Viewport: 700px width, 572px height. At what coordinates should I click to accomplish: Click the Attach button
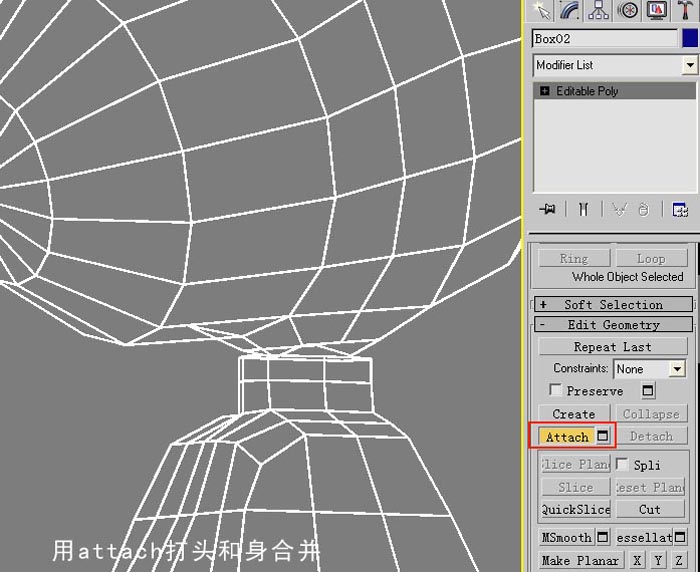pos(567,436)
